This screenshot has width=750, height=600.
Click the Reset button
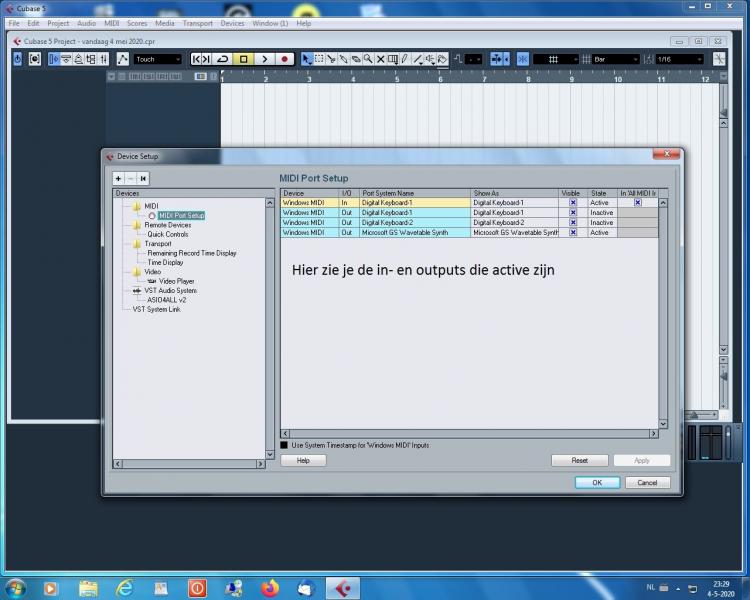[579, 460]
